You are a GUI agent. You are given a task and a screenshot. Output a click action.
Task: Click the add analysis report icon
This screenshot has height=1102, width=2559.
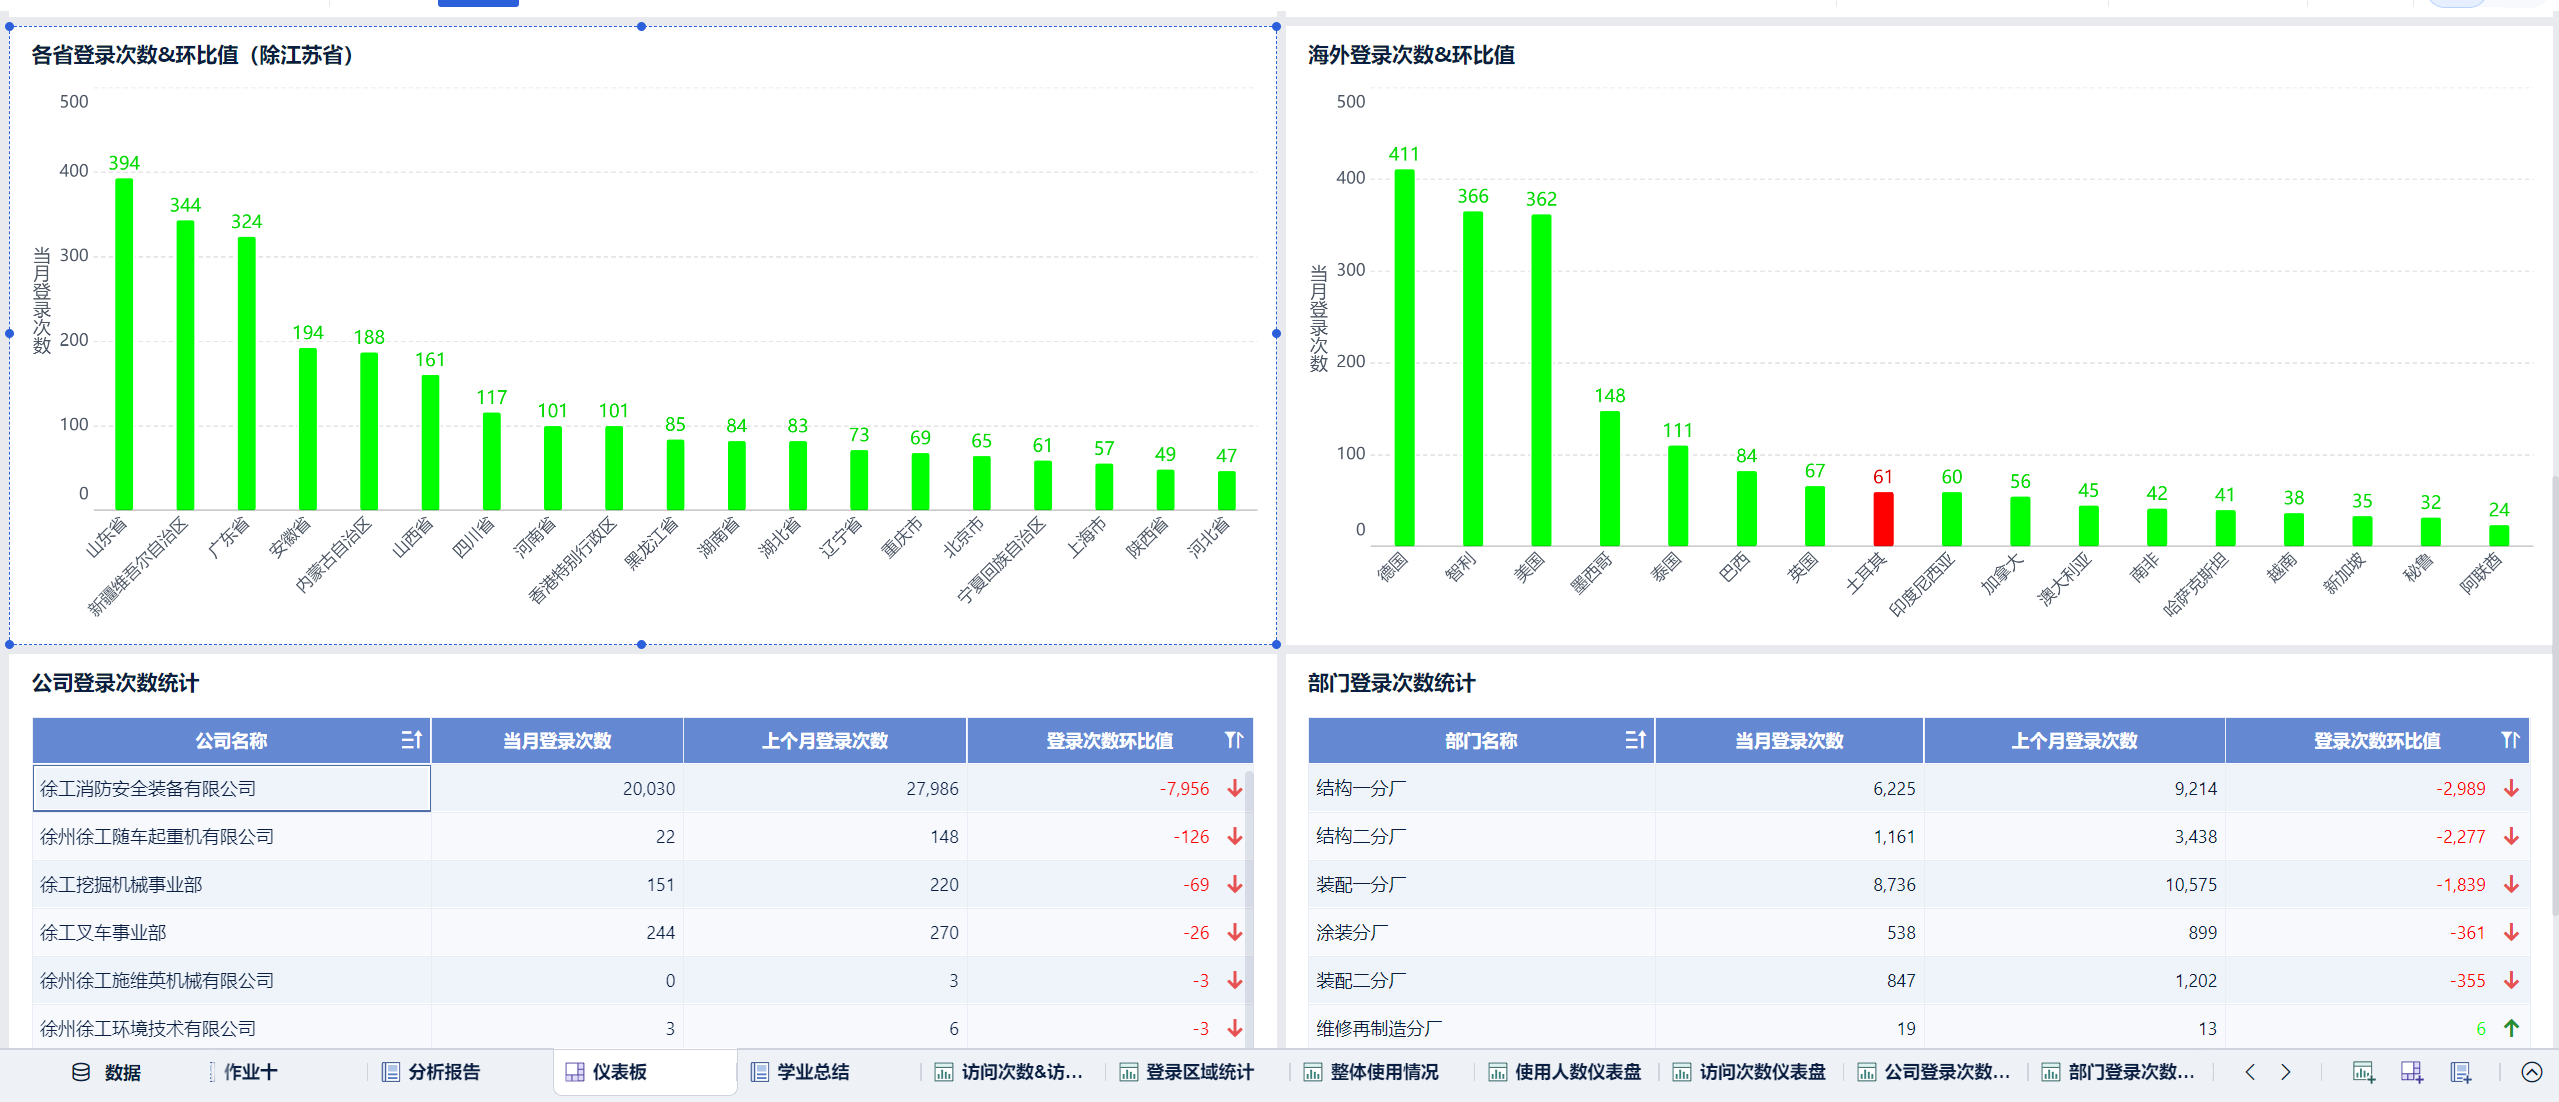(2460, 1072)
